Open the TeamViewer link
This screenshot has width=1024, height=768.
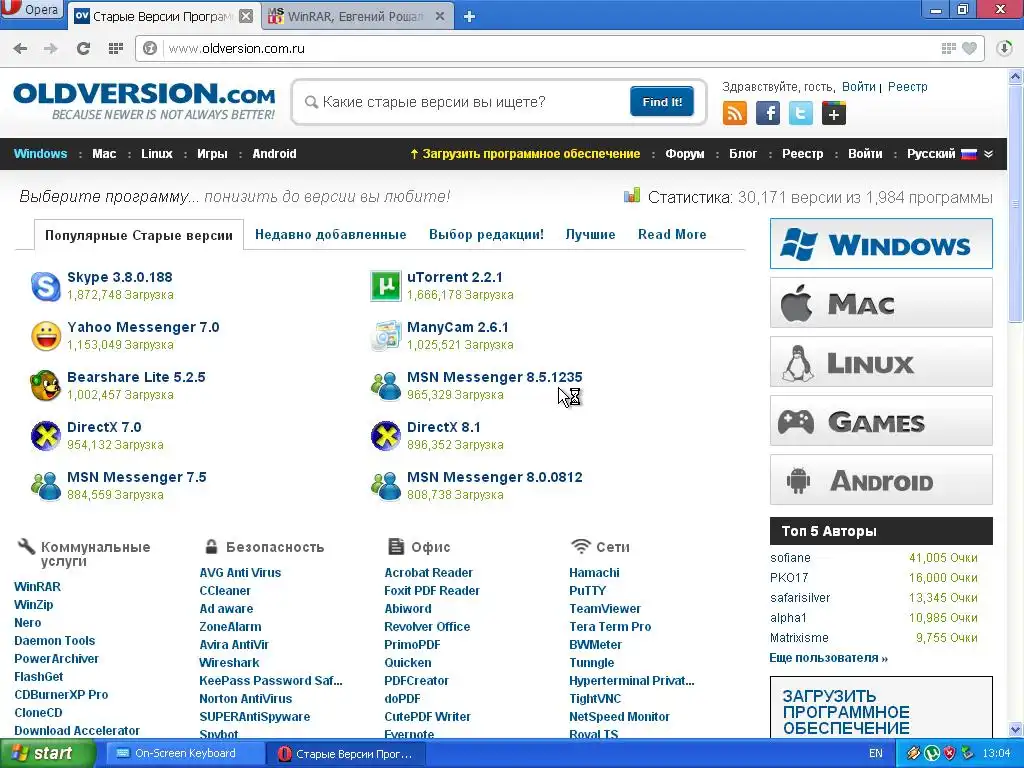605,609
